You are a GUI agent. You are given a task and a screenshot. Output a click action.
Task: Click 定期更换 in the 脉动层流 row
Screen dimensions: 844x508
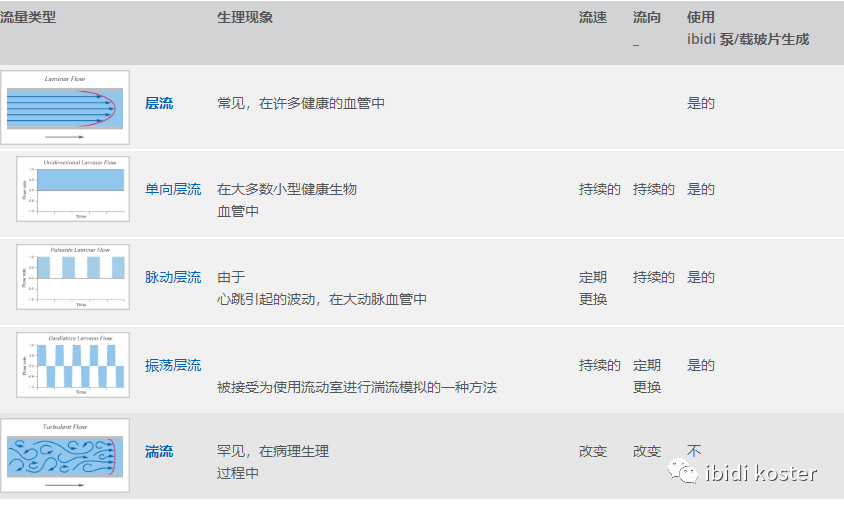[x=593, y=288]
